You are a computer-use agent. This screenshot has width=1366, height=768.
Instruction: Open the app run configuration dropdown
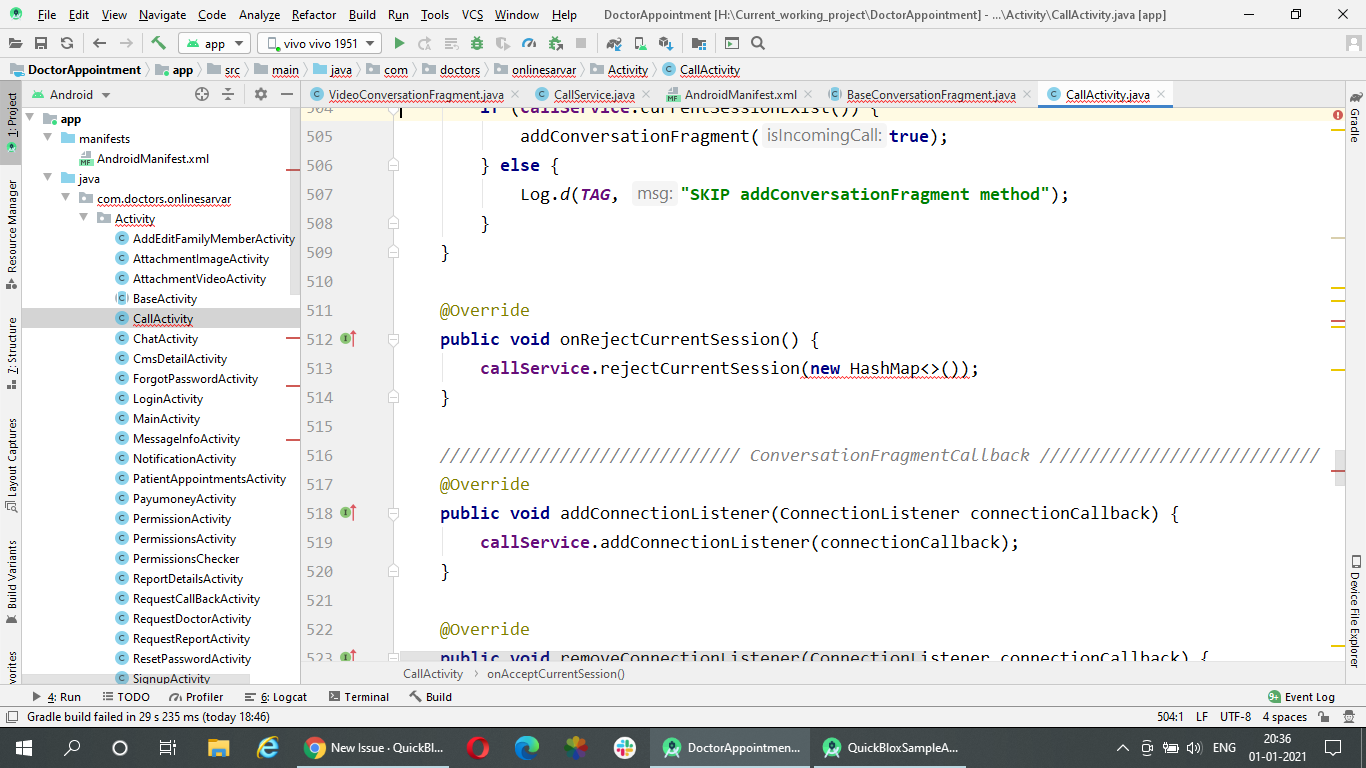(214, 43)
